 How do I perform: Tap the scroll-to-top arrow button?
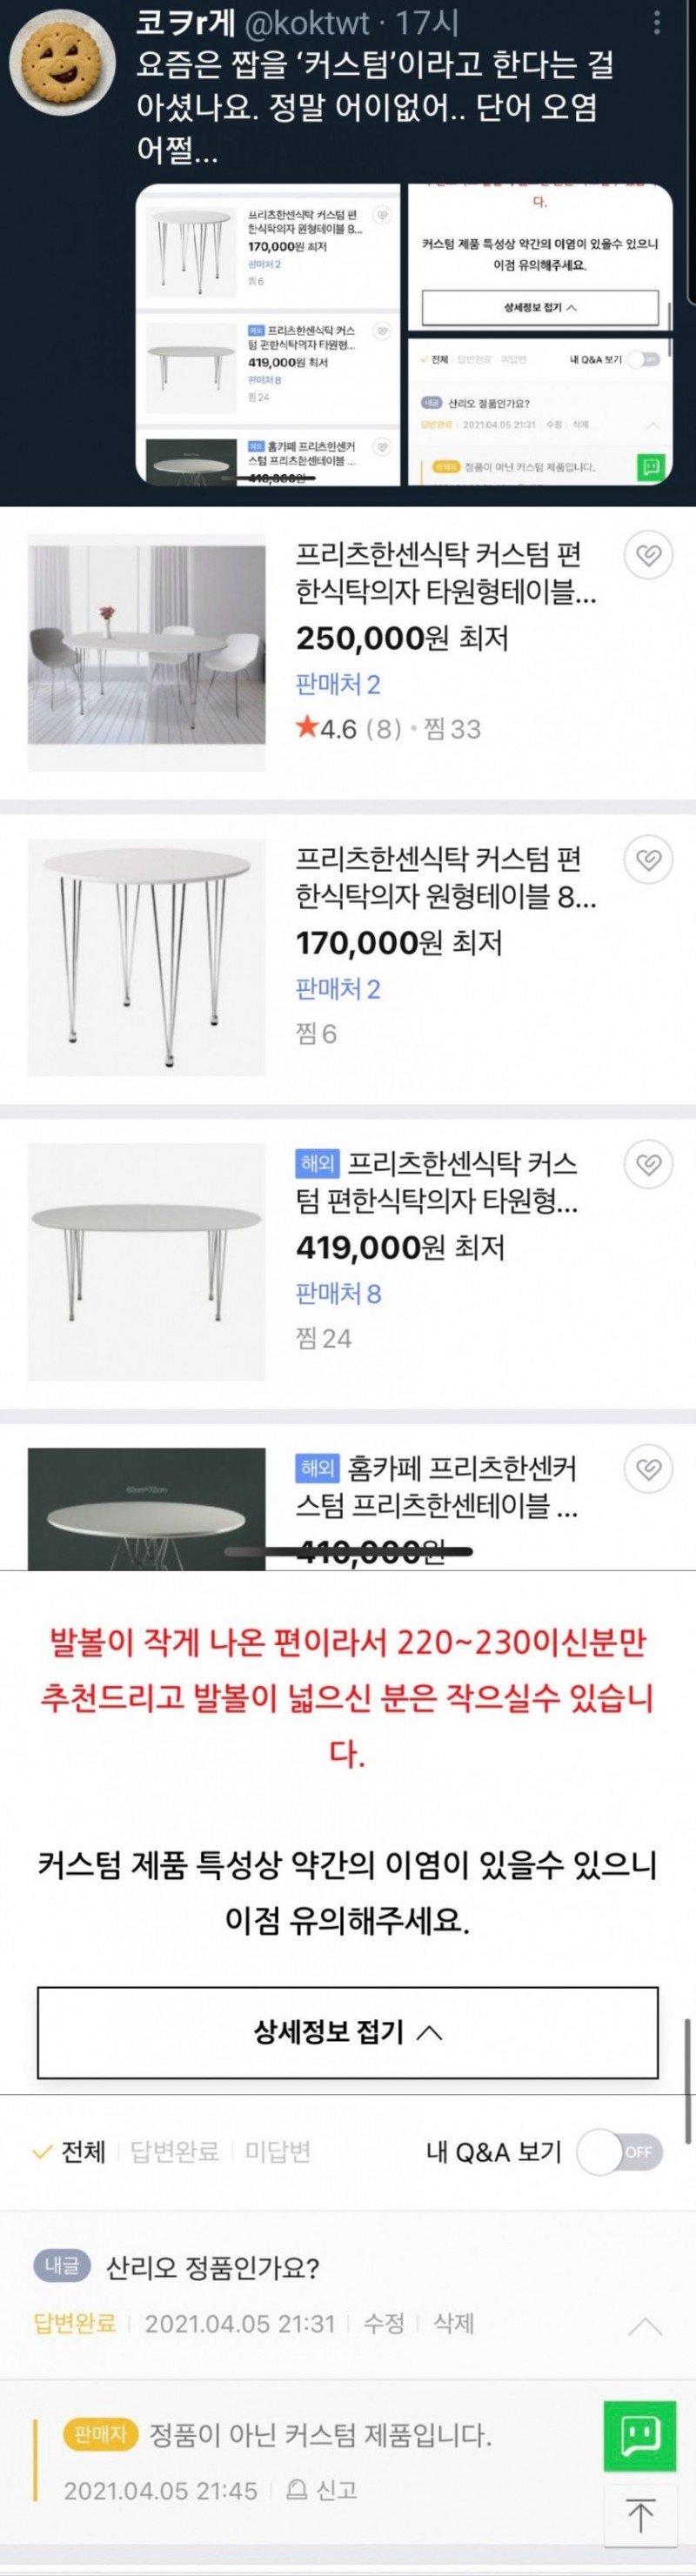pos(640,2514)
